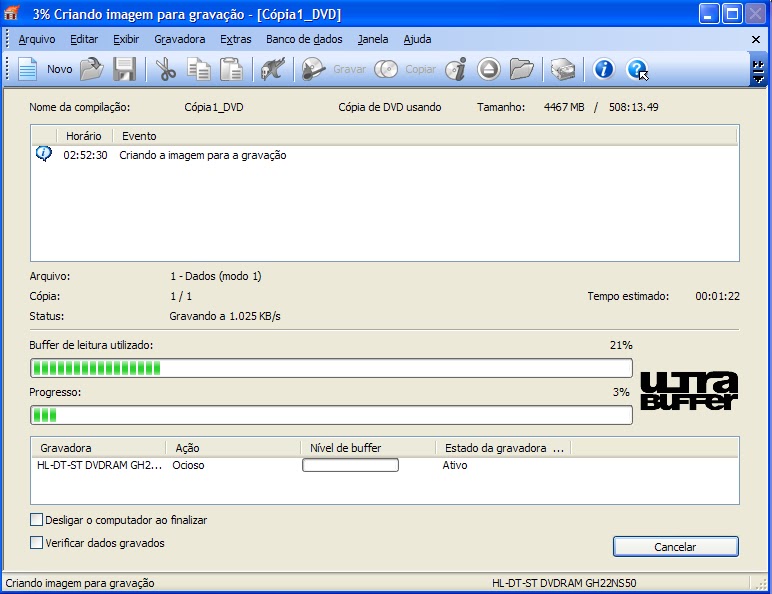This screenshot has width=772, height=594.
Task: Click the '02:52:30' time entry
Action: tap(85, 155)
